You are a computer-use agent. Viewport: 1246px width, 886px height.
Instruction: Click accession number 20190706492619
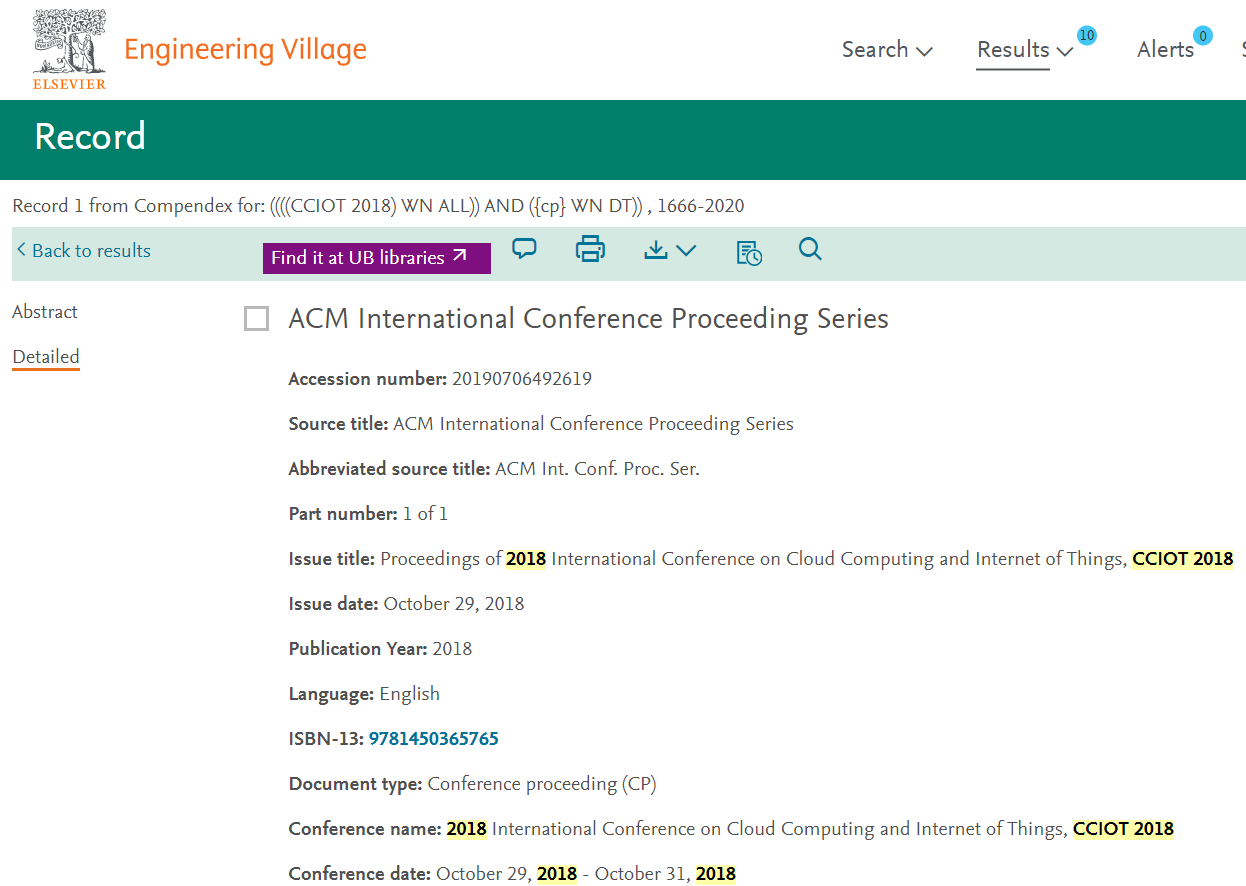click(x=522, y=379)
